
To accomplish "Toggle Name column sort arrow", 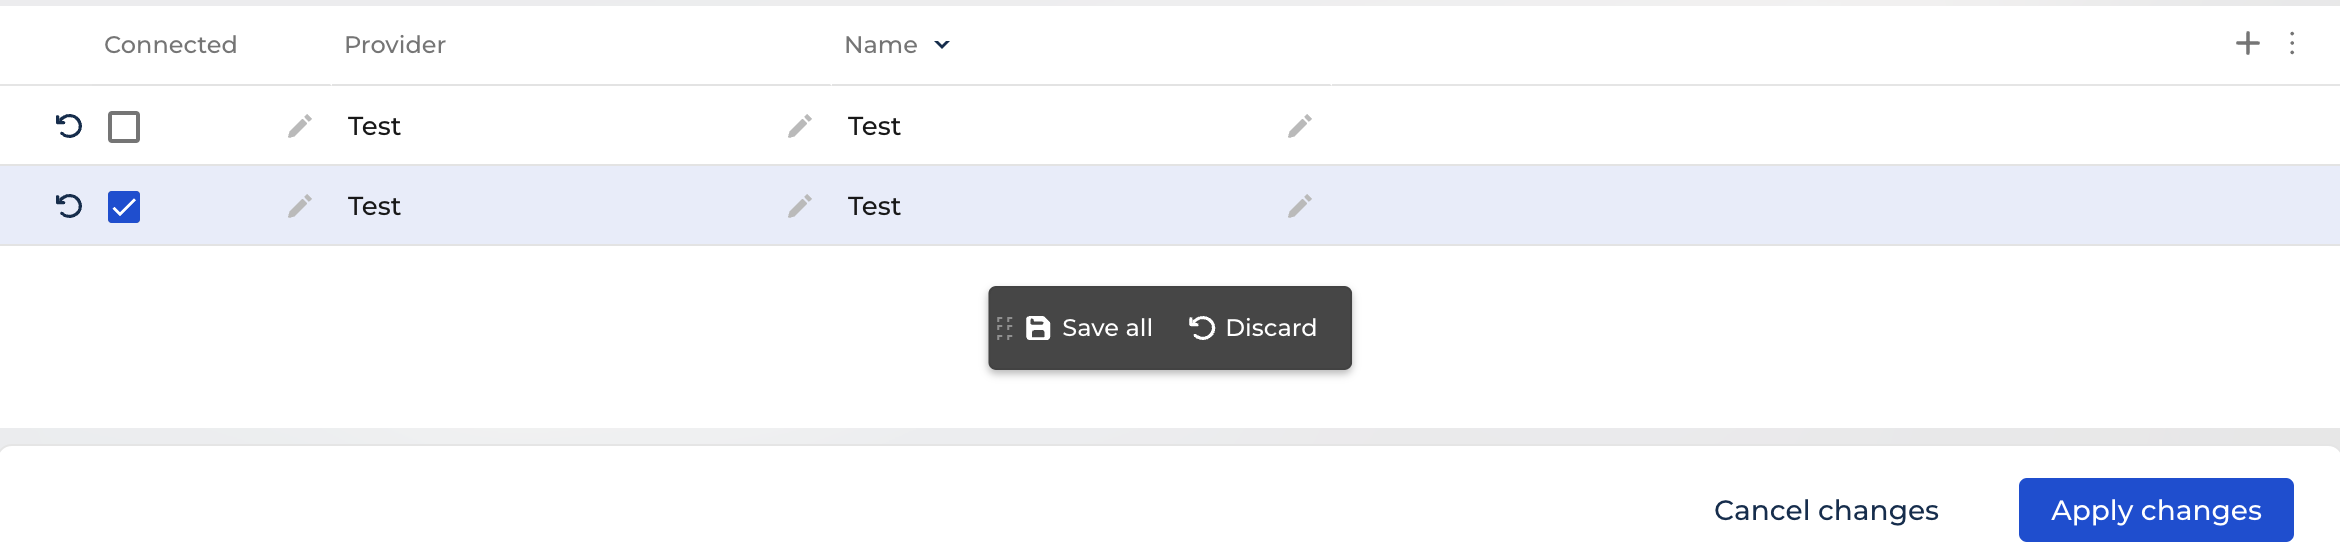I will (x=942, y=45).
